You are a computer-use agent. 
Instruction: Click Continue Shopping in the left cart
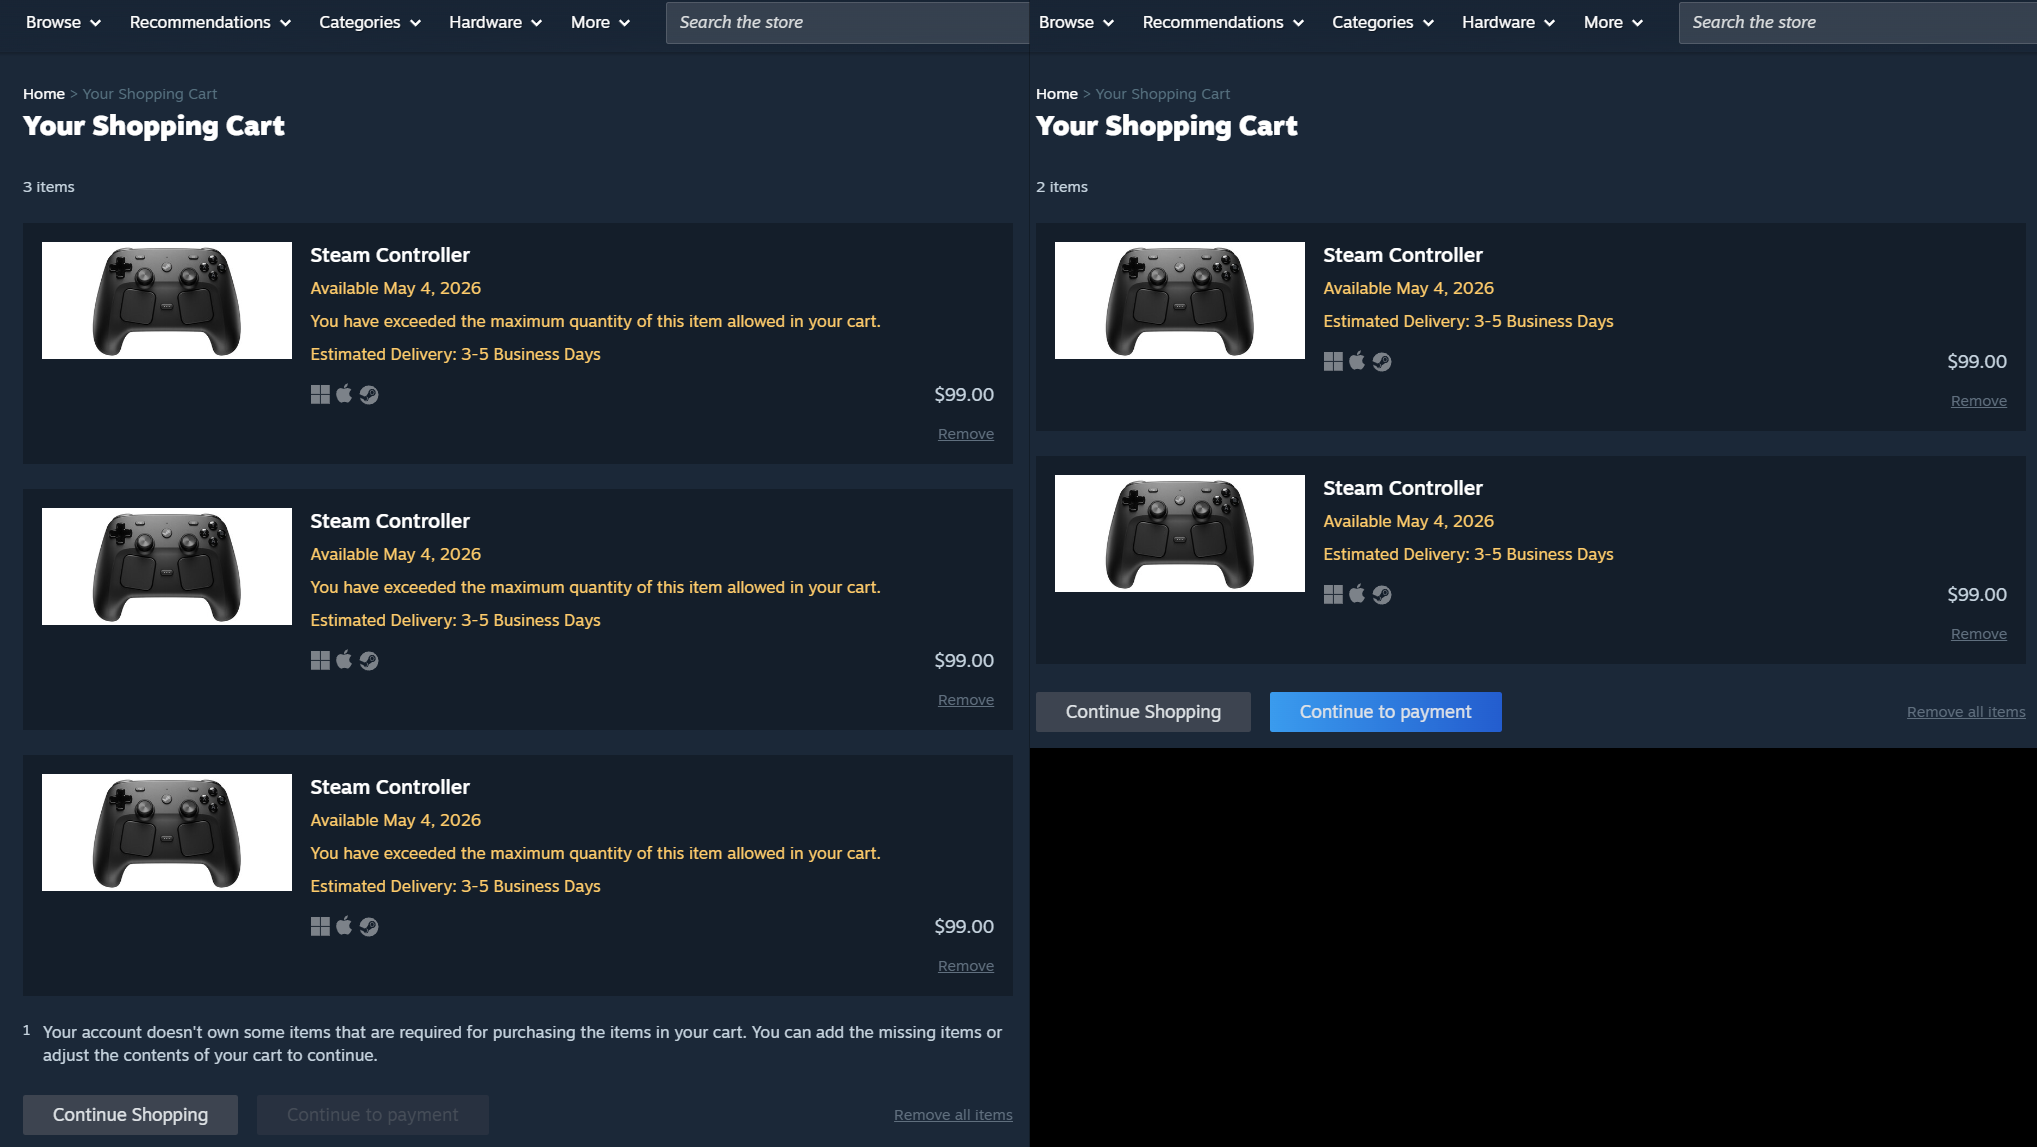[x=130, y=1115]
